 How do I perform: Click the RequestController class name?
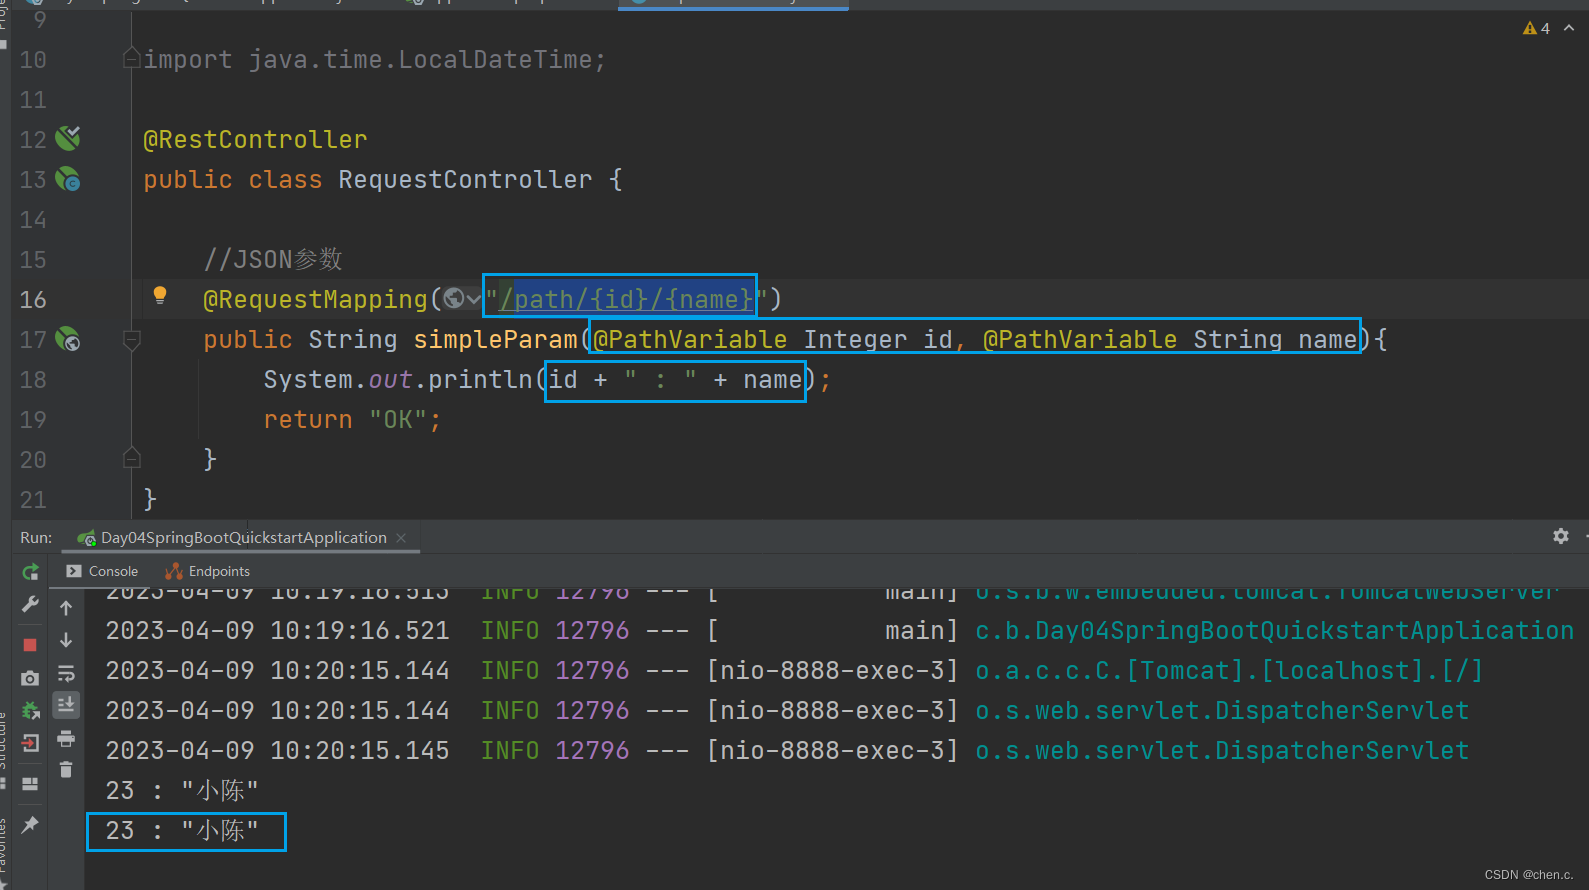465,180
